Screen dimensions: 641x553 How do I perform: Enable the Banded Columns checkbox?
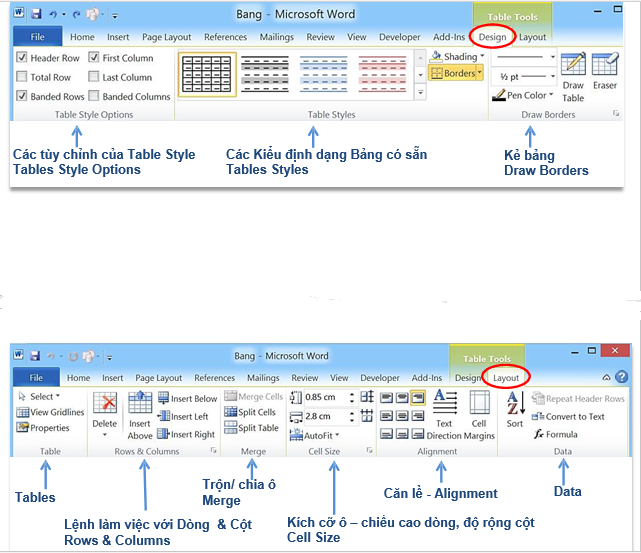pyautogui.click(x=94, y=96)
